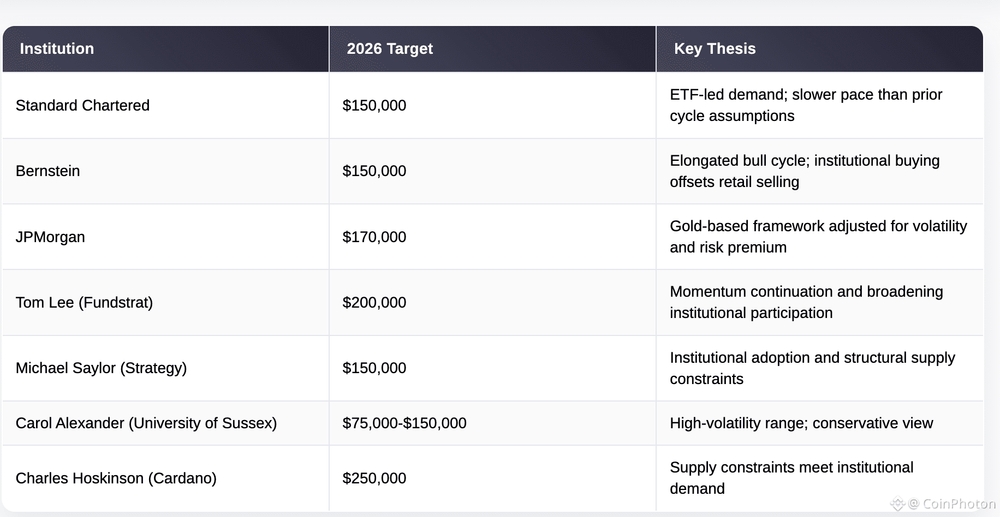Click the Gold-based framework thesis cell
1000x517 pixels.
pyautogui.click(x=818, y=237)
